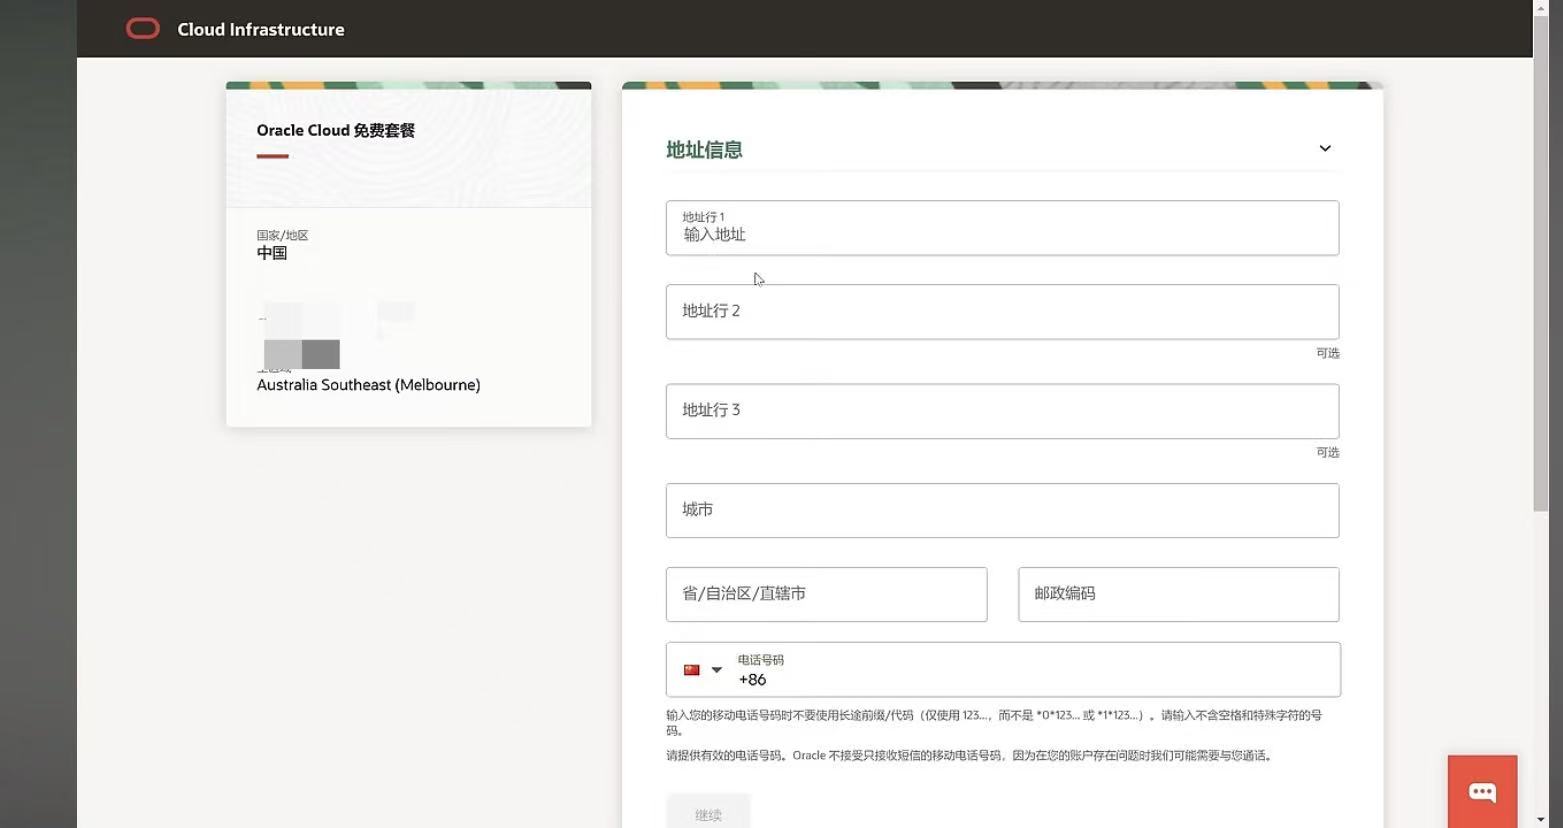Click the China flag icon
This screenshot has height=828, width=1563.
[691, 670]
